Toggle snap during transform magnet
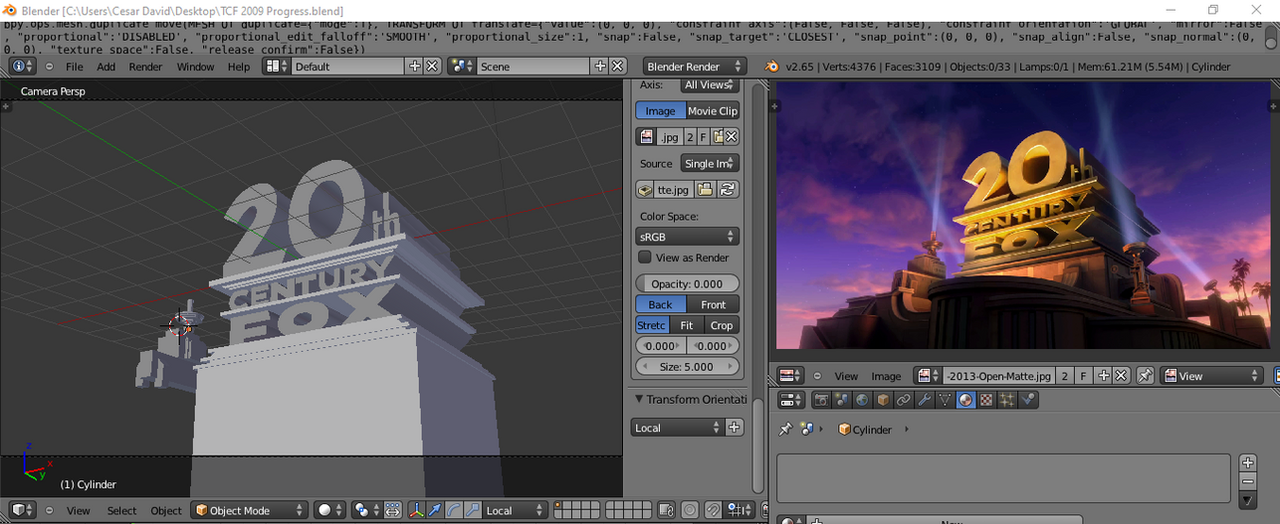This screenshot has height=524, width=1280. tap(714, 510)
